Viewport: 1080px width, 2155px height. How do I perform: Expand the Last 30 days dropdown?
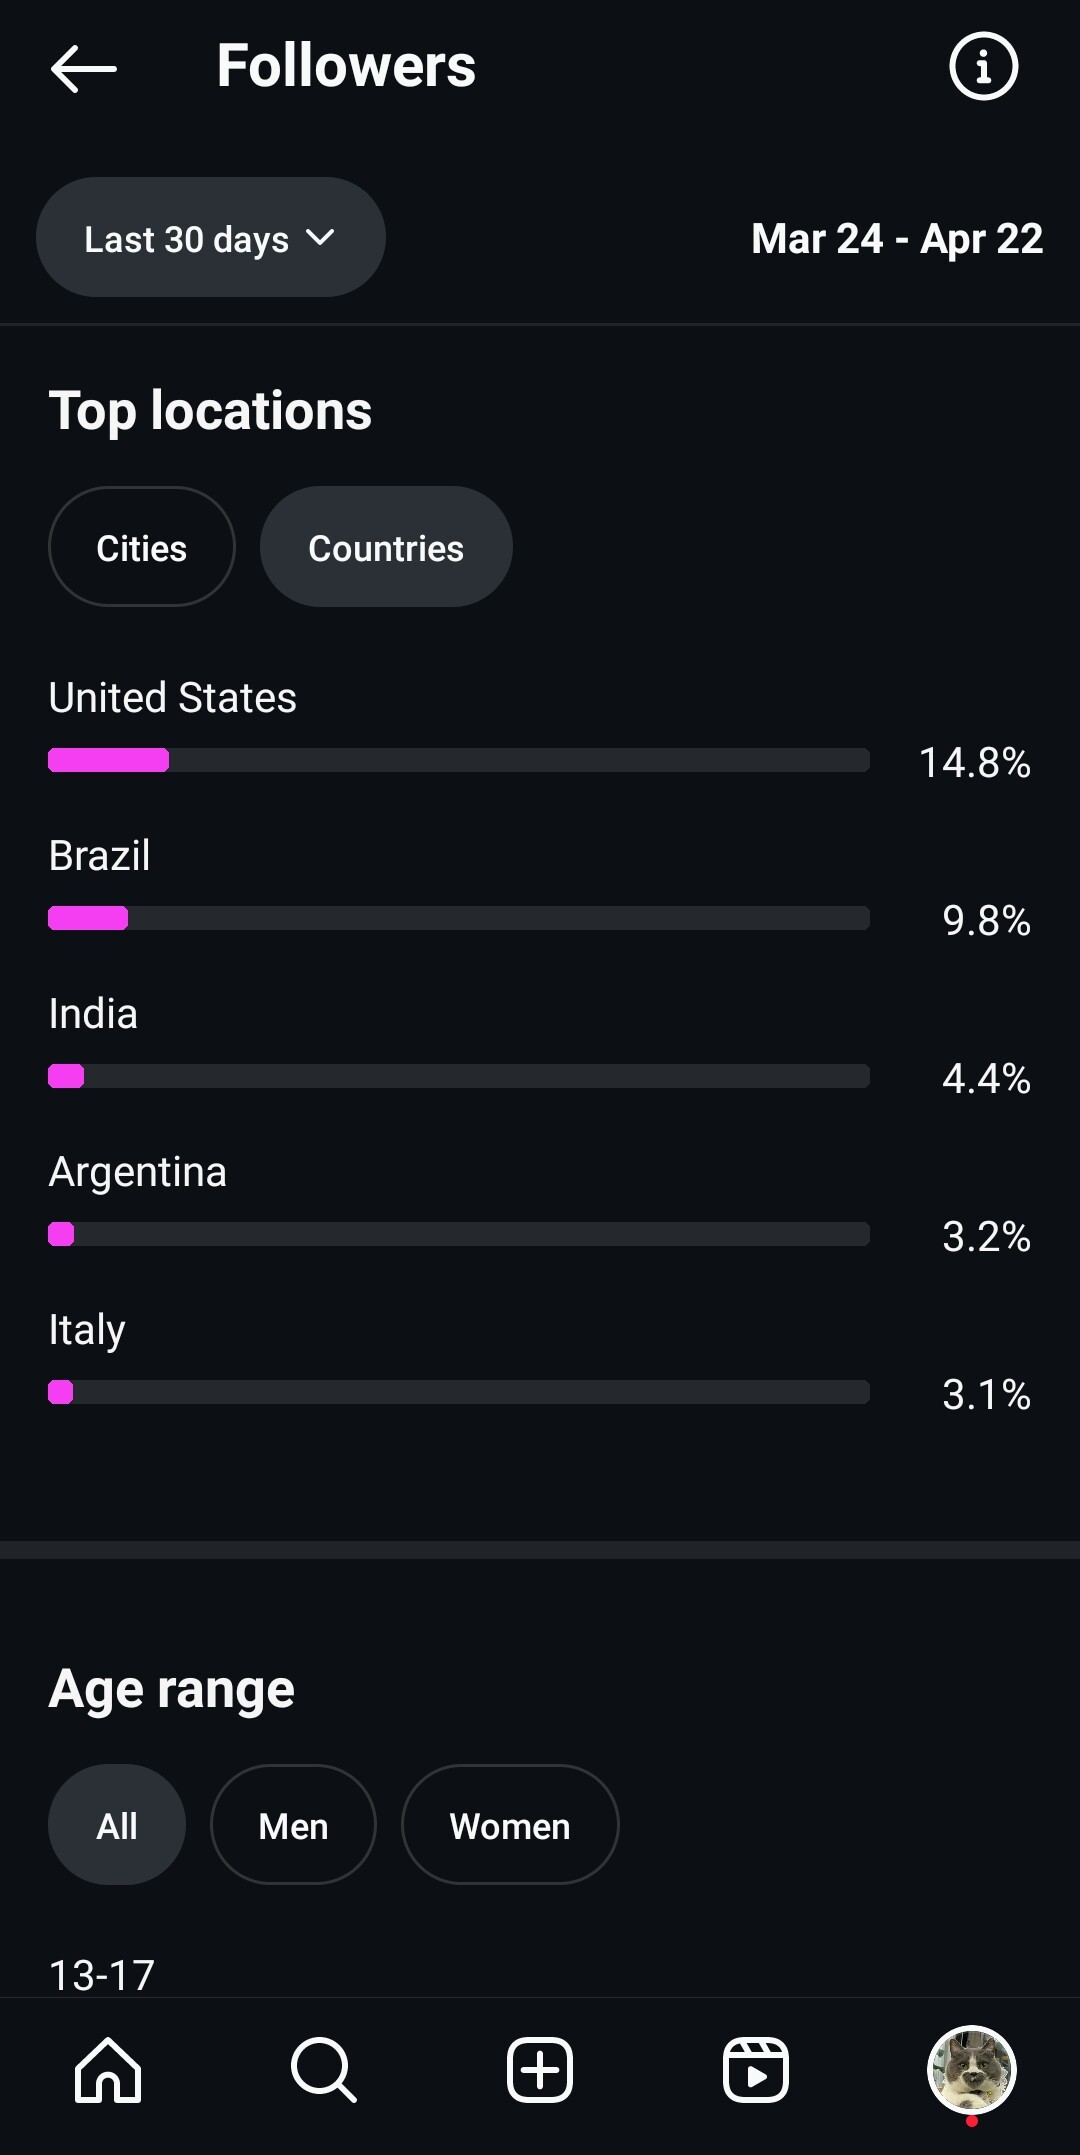(210, 238)
